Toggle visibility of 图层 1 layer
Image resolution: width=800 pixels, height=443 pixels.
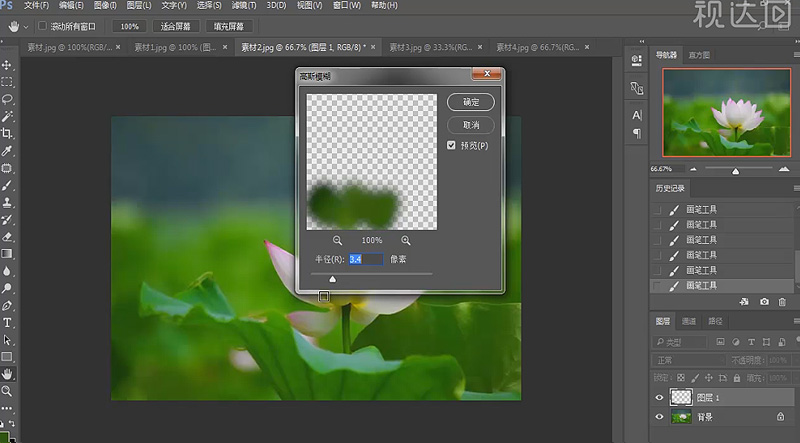click(659, 398)
